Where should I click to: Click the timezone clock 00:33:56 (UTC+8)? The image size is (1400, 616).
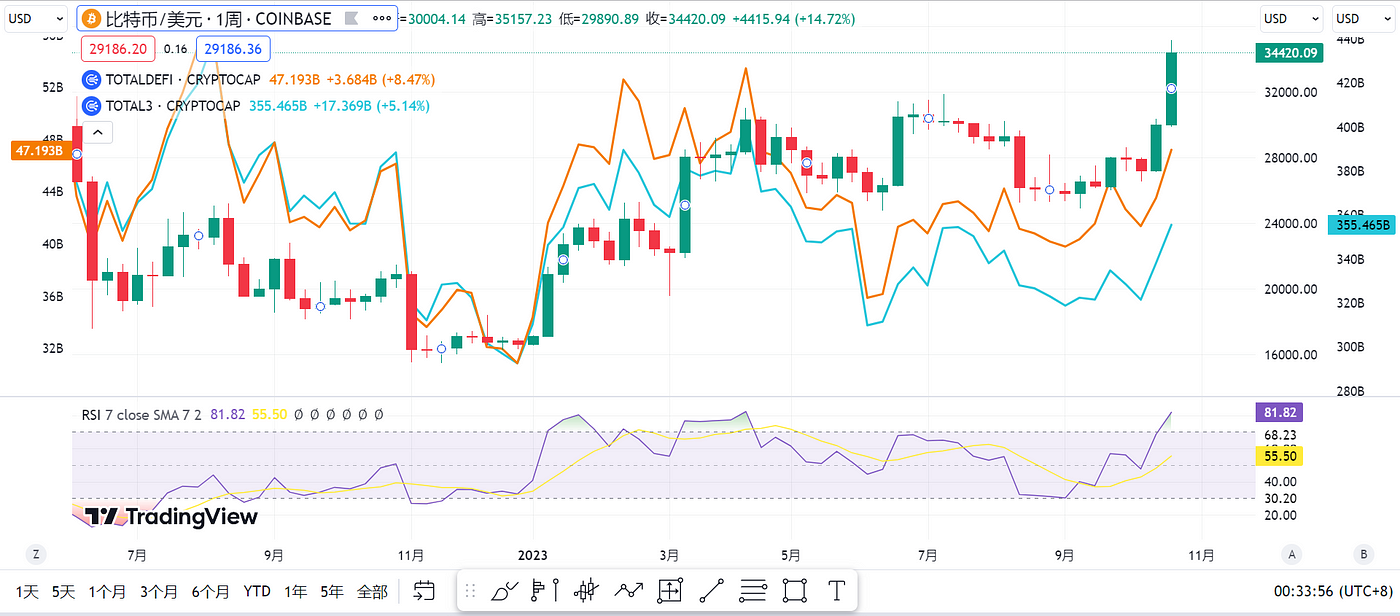pos(1333,591)
